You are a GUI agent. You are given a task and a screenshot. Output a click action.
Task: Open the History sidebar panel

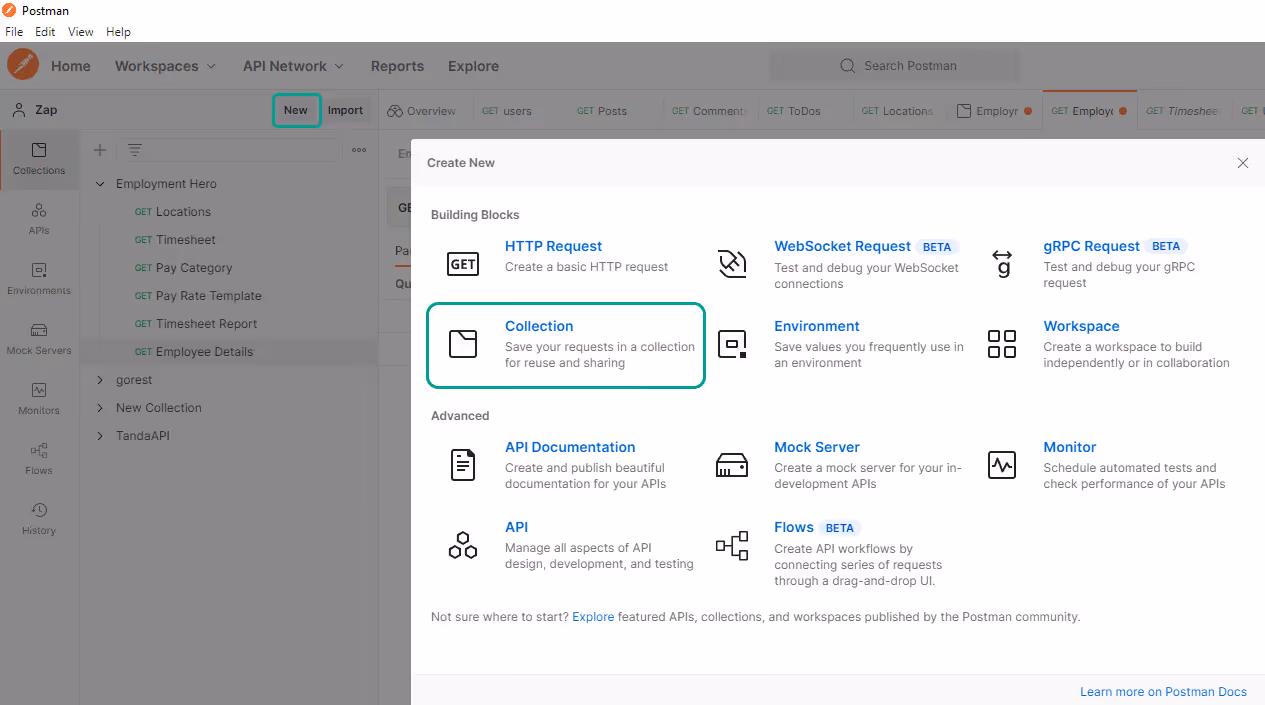point(39,518)
